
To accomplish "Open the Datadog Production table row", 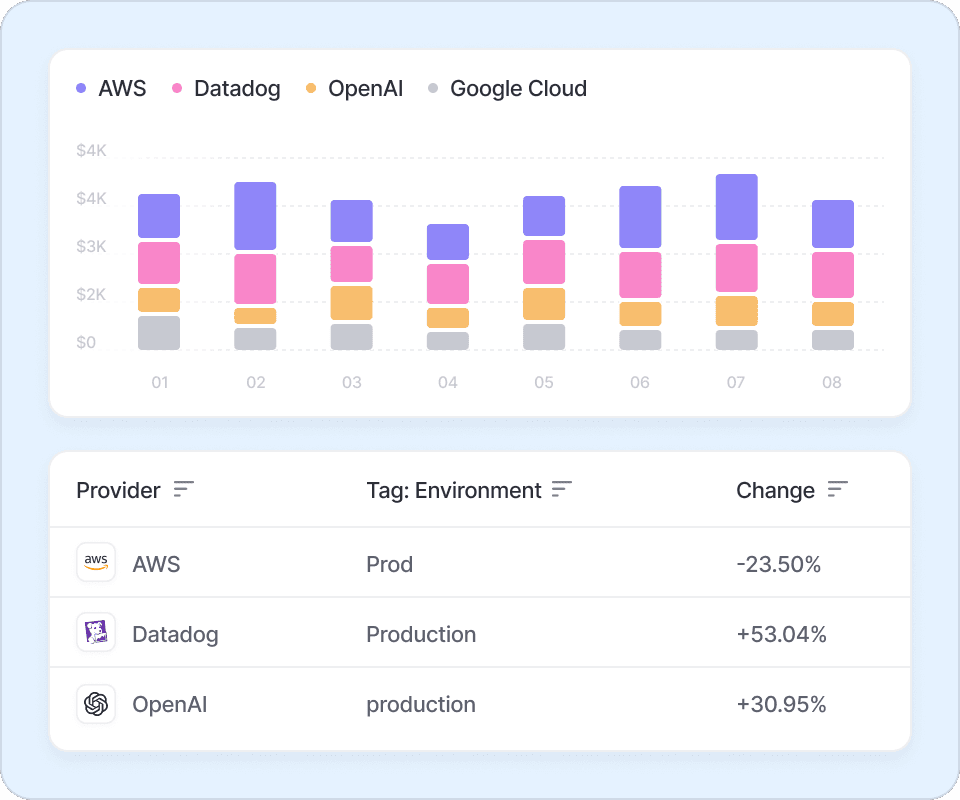I will pyautogui.click(x=480, y=634).
